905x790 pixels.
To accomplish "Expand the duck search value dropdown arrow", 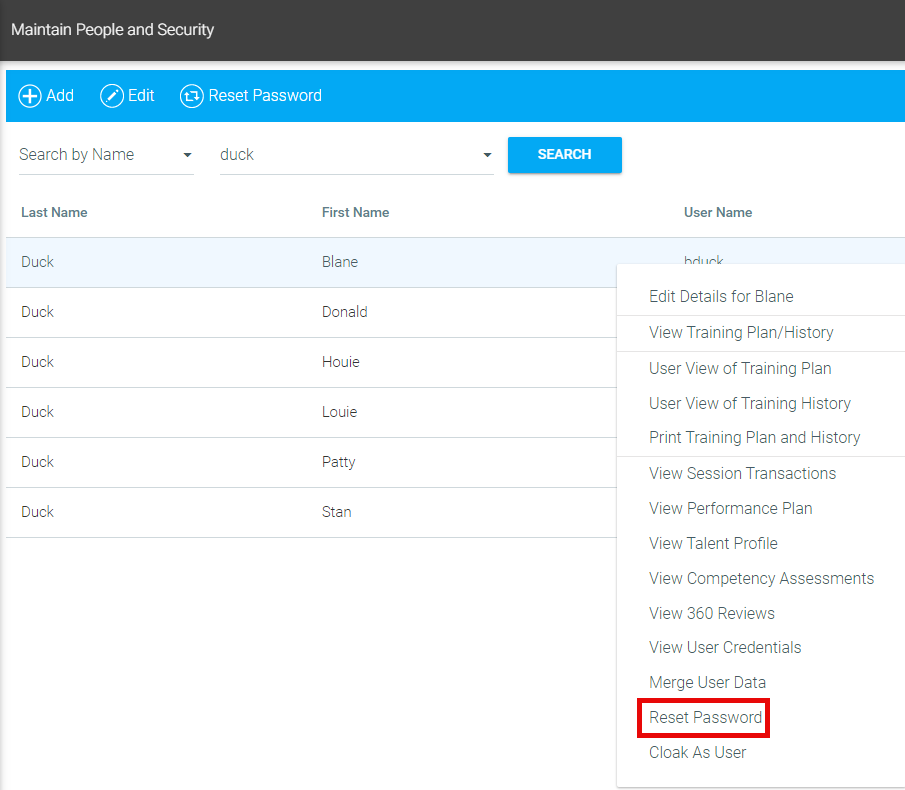I will (x=487, y=155).
